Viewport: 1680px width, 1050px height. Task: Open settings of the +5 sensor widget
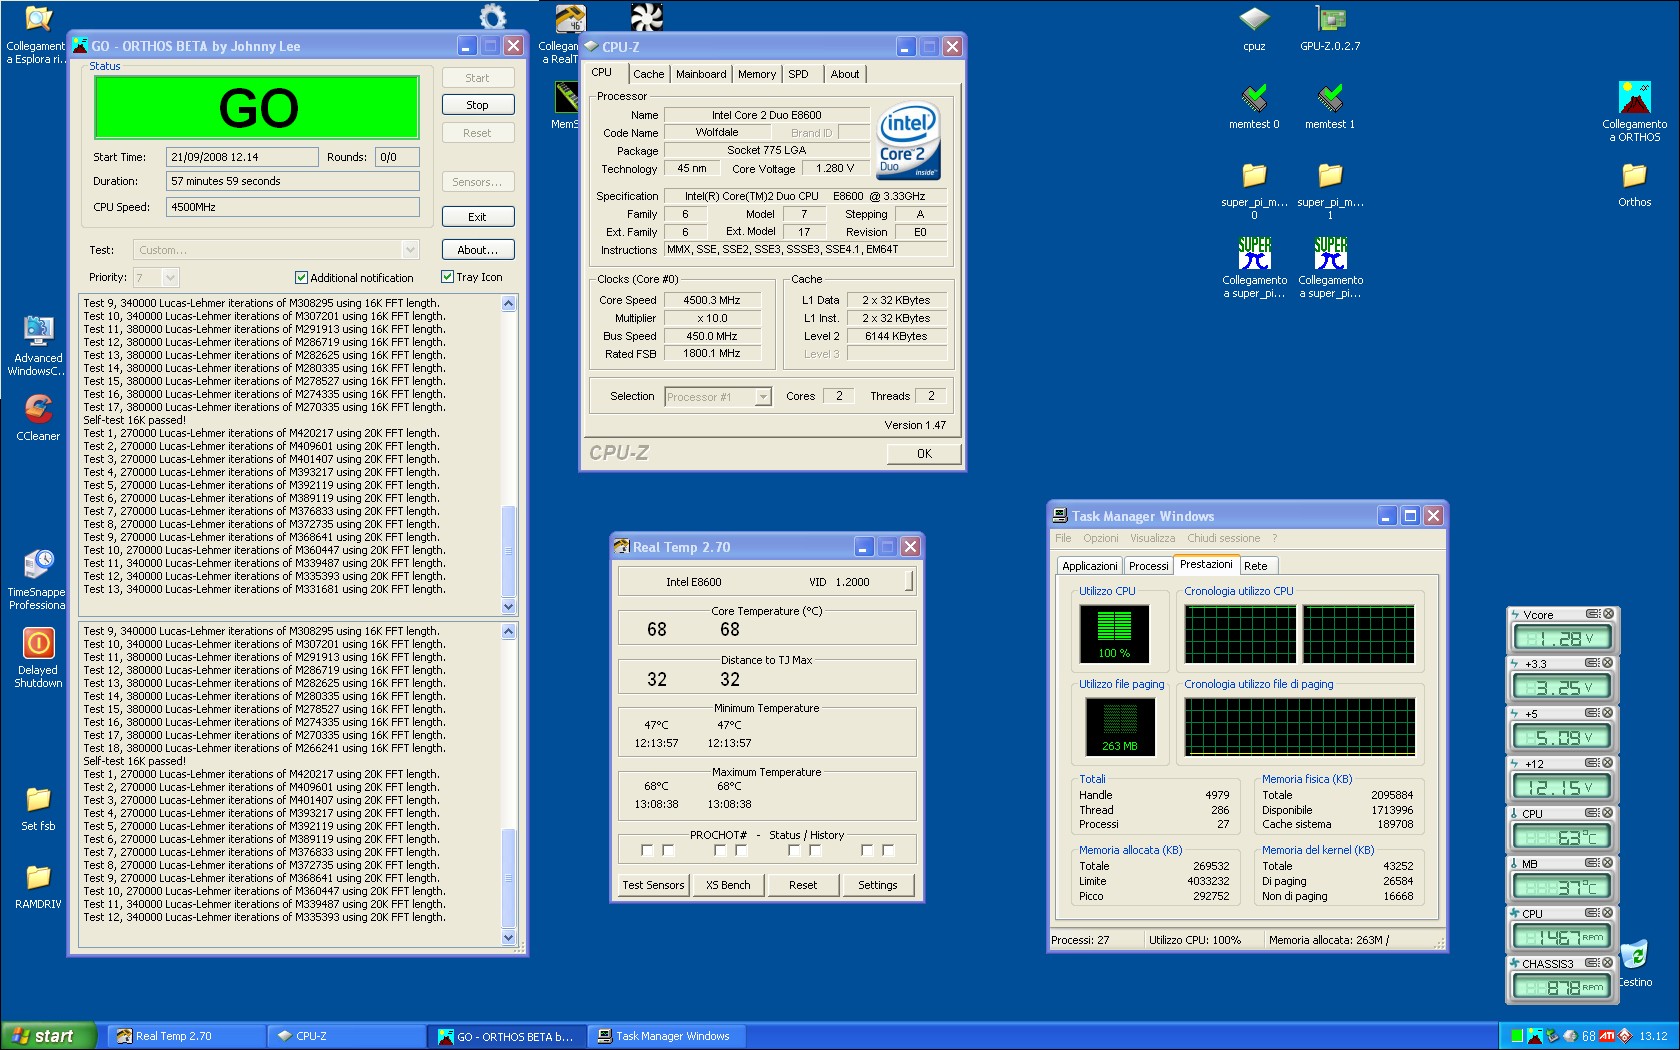[x=1592, y=713]
